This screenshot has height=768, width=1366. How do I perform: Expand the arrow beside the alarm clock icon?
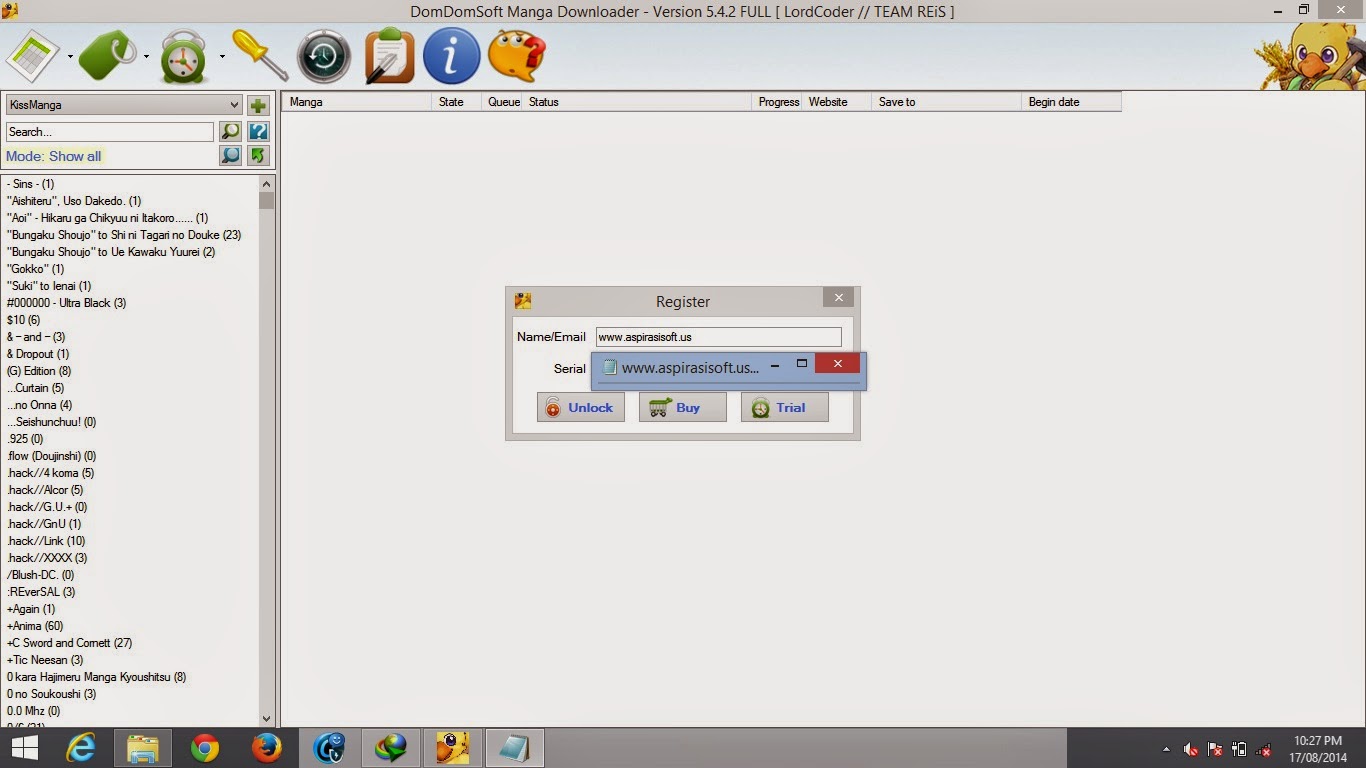(222, 56)
